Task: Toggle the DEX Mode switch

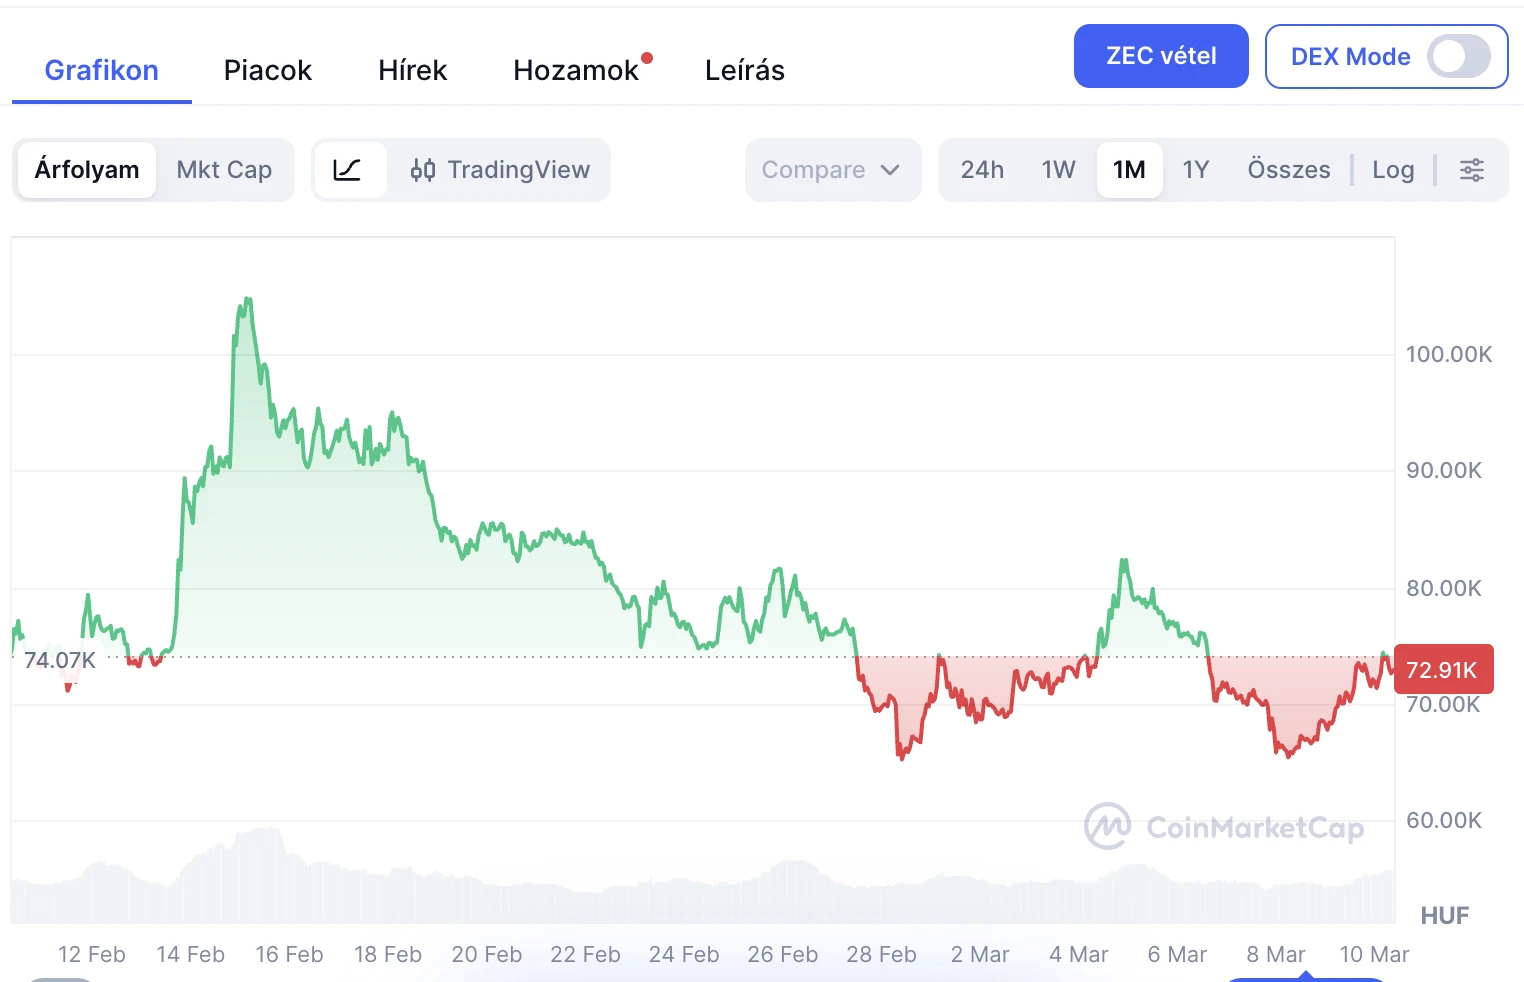Action: [1458, 57]
